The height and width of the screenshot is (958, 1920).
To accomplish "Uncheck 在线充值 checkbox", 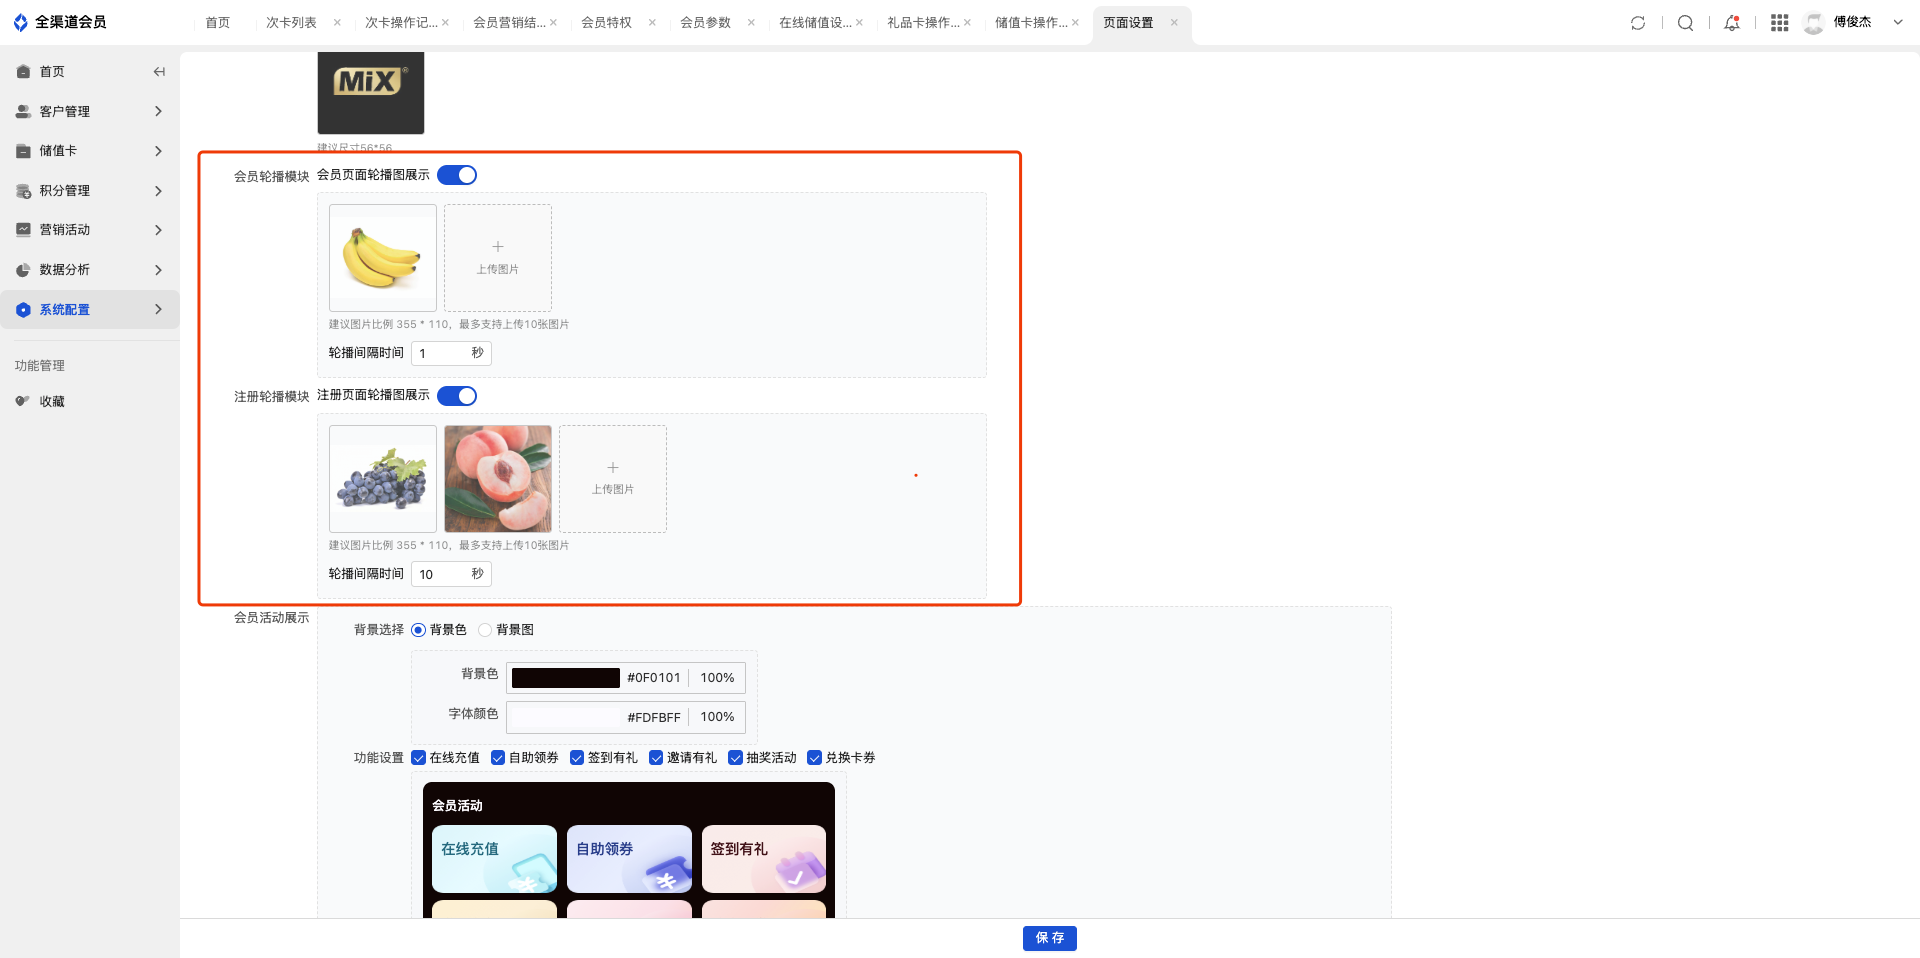I will (419, 758).
